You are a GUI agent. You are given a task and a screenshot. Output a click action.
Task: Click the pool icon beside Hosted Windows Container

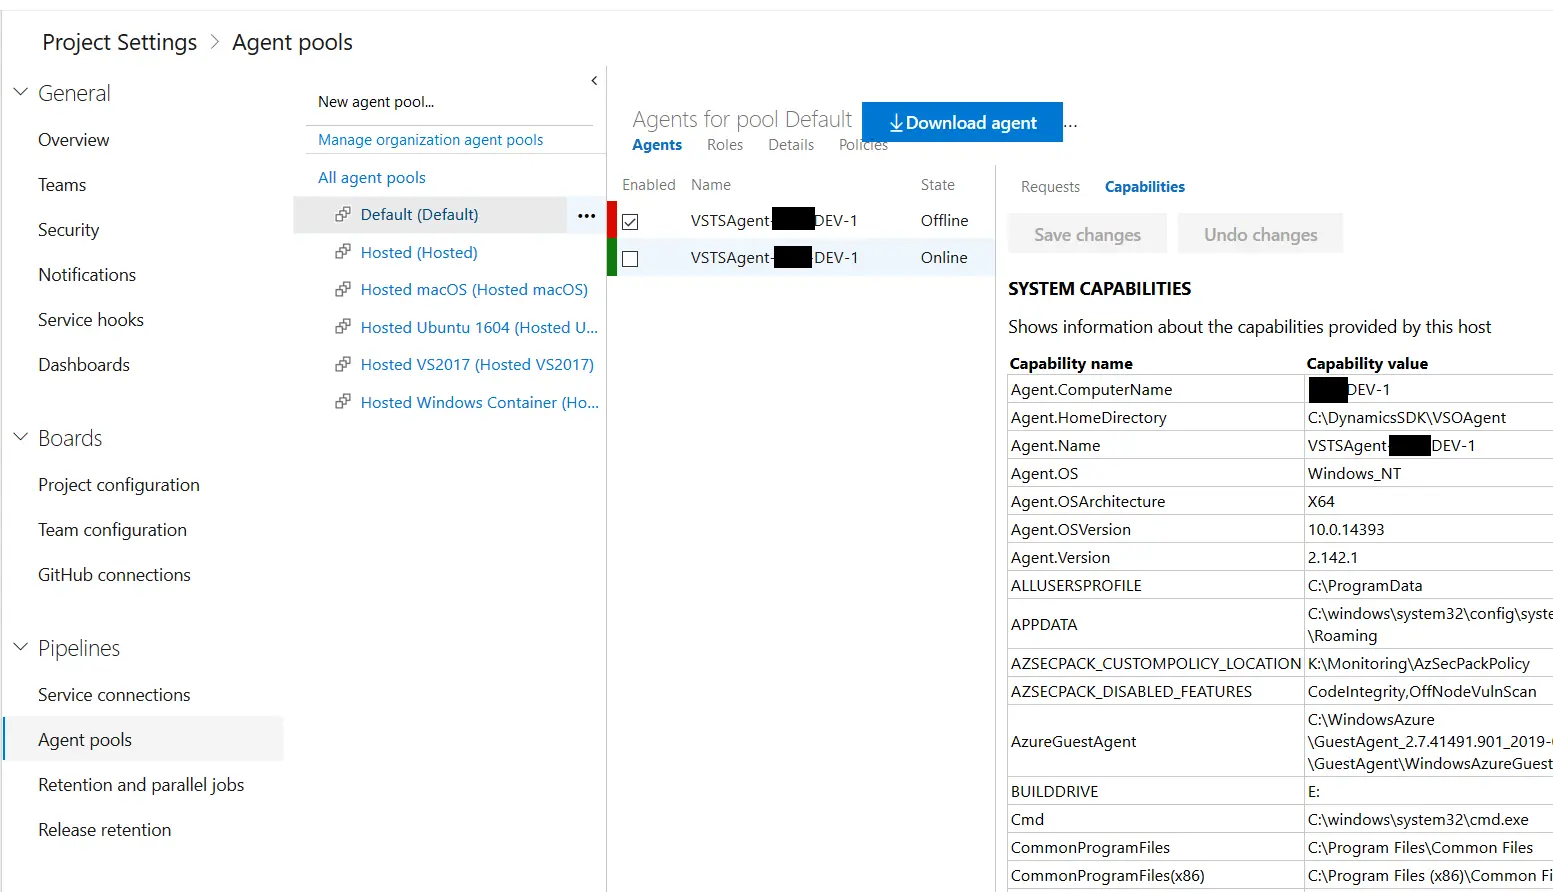[343, 402]
